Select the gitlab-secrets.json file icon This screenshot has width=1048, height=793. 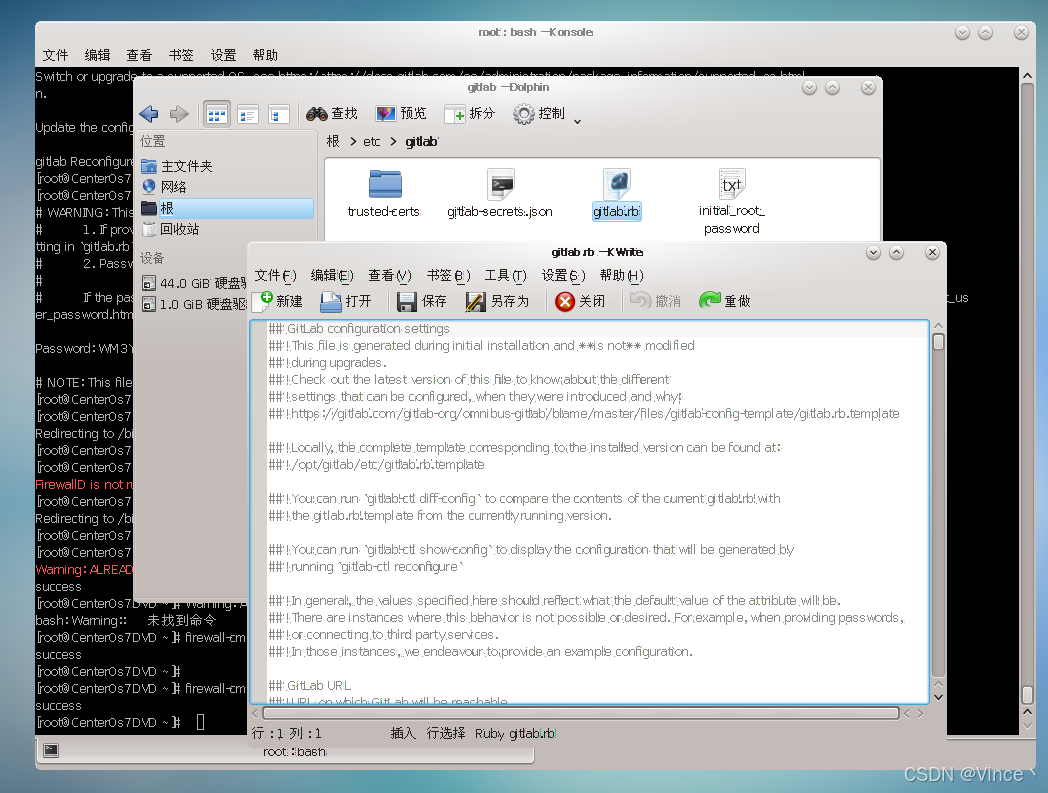click(x=501, y=185)
